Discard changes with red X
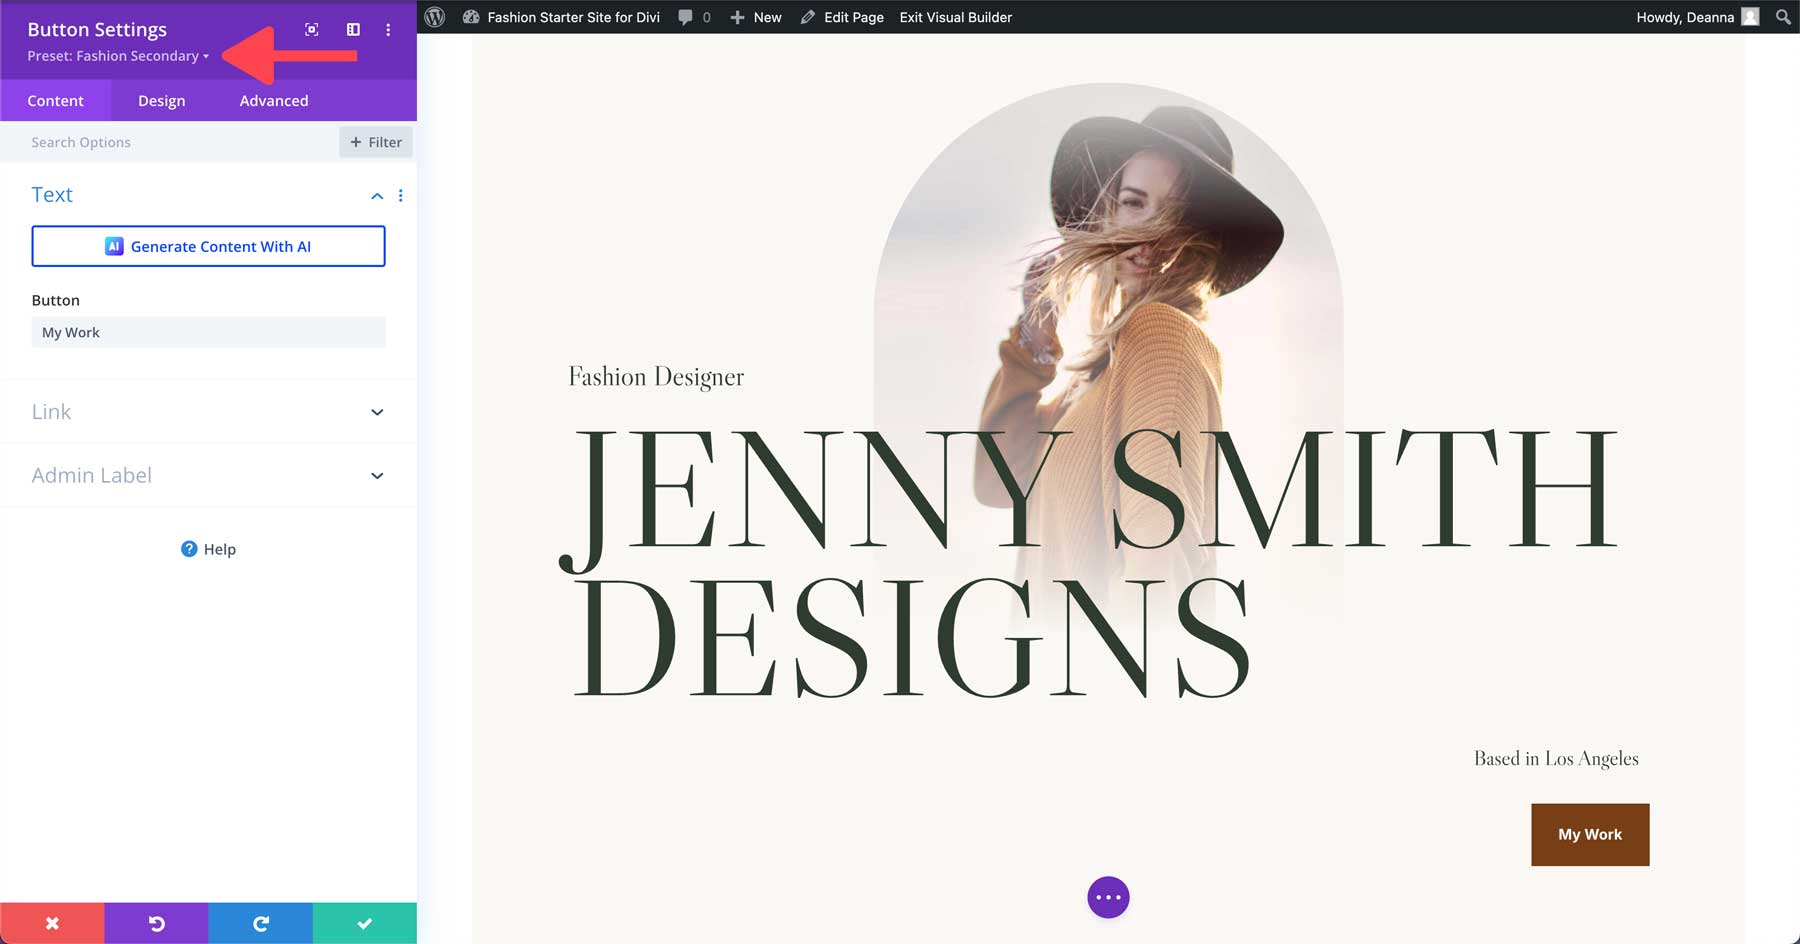The height and width of the screenshot is (944, 1800). pyautogui.click(x=52, y=923)
